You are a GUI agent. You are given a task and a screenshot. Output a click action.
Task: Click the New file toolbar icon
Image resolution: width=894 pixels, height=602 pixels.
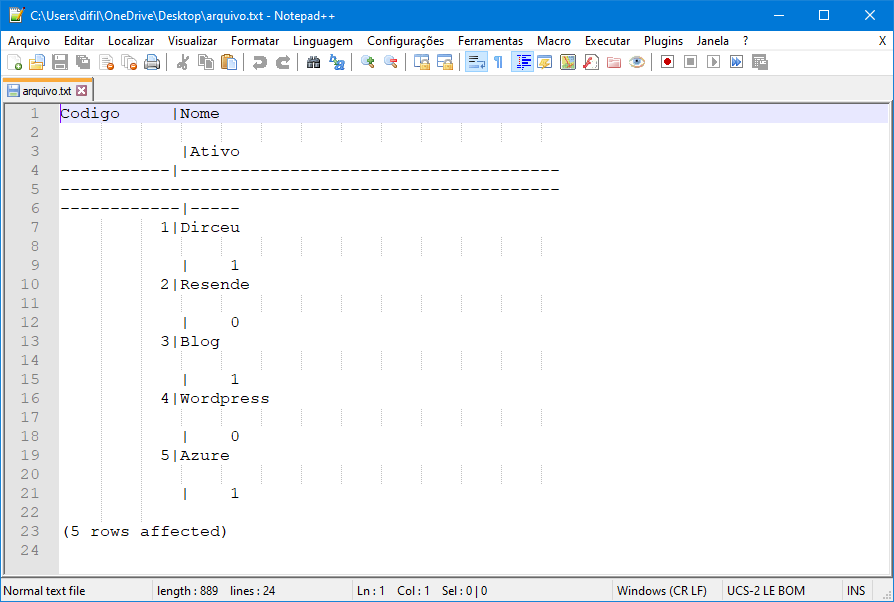point(14,62)
